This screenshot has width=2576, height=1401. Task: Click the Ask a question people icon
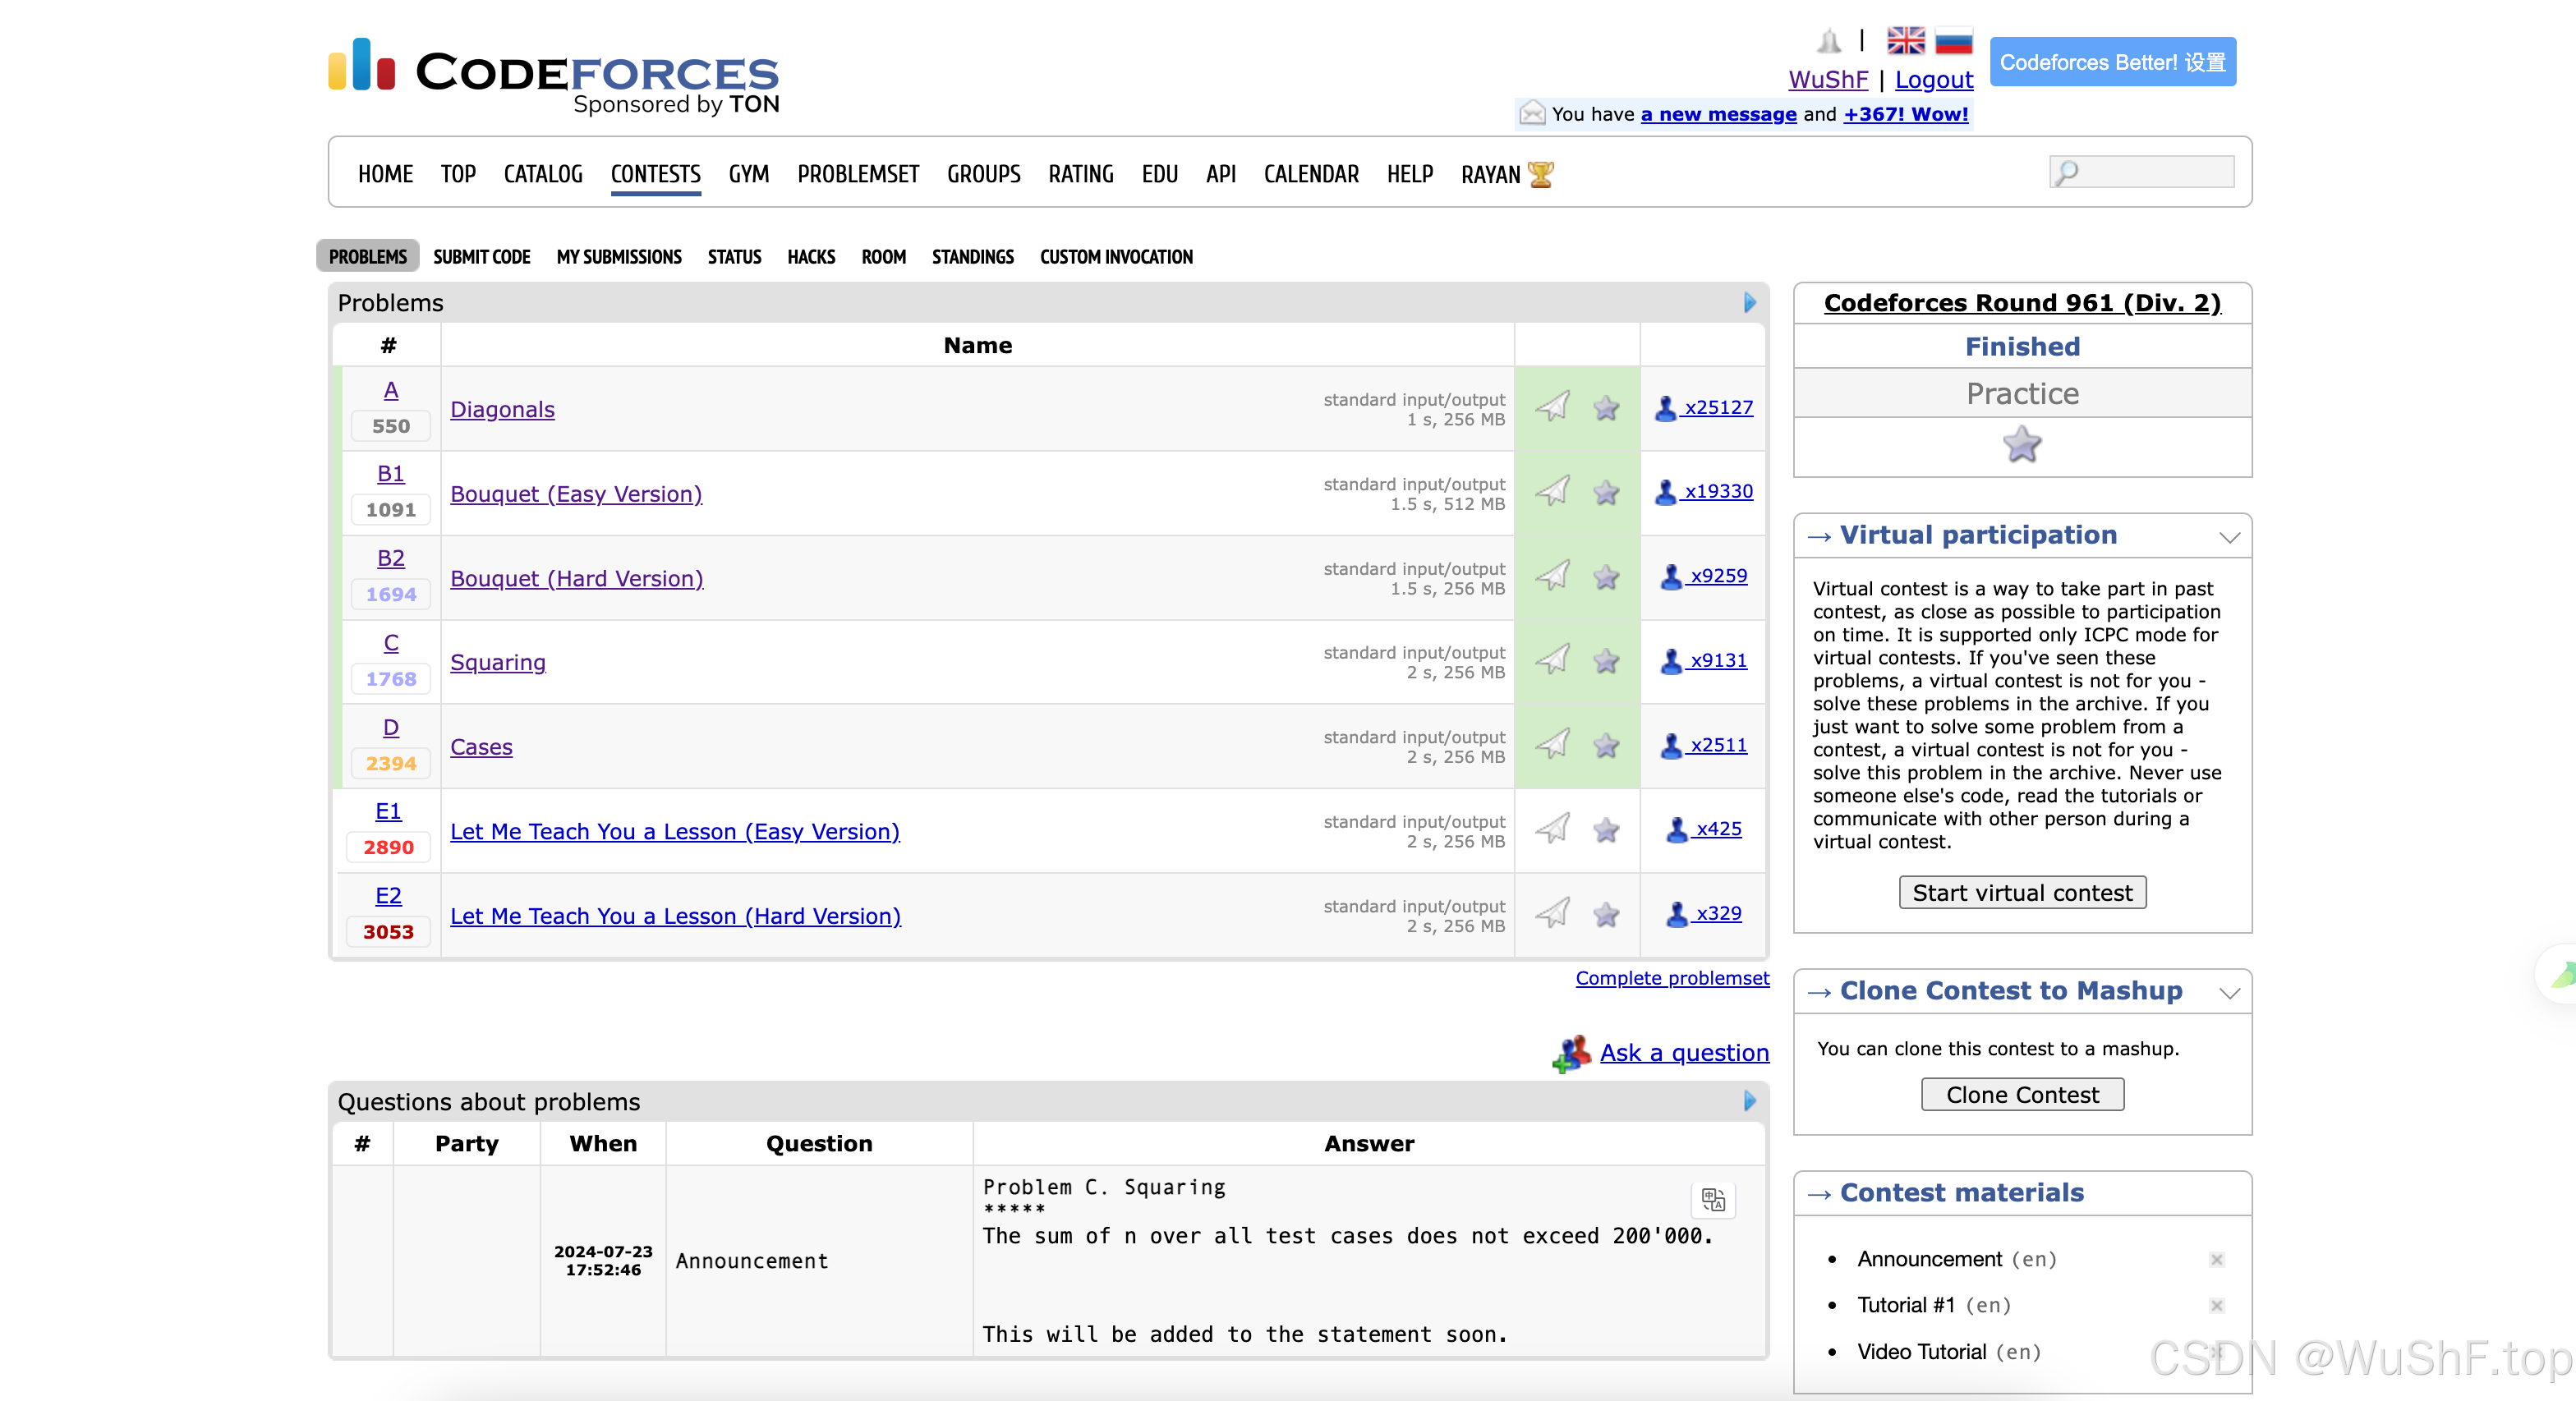click(1572, 1054)
